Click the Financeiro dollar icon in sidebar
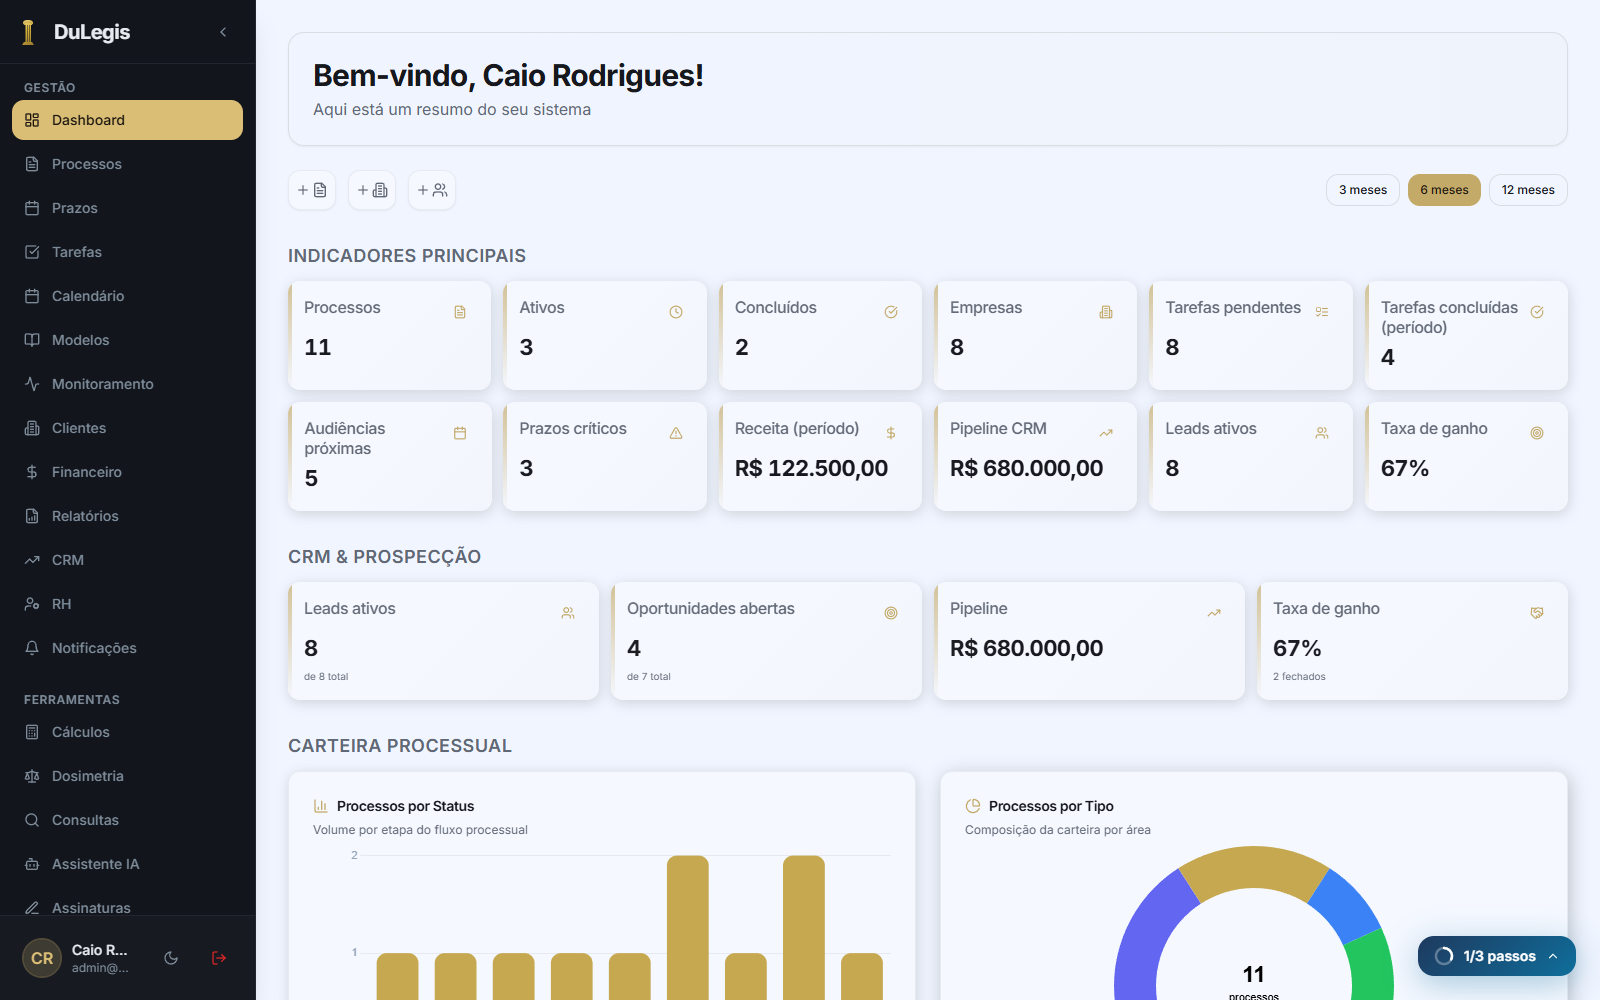 coord(32,472)
